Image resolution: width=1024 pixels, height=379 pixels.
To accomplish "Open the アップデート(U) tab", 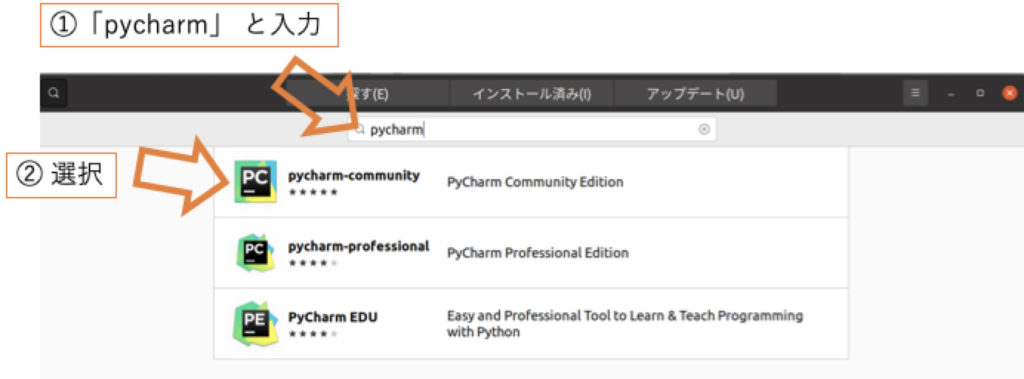I will pos(696,93).
